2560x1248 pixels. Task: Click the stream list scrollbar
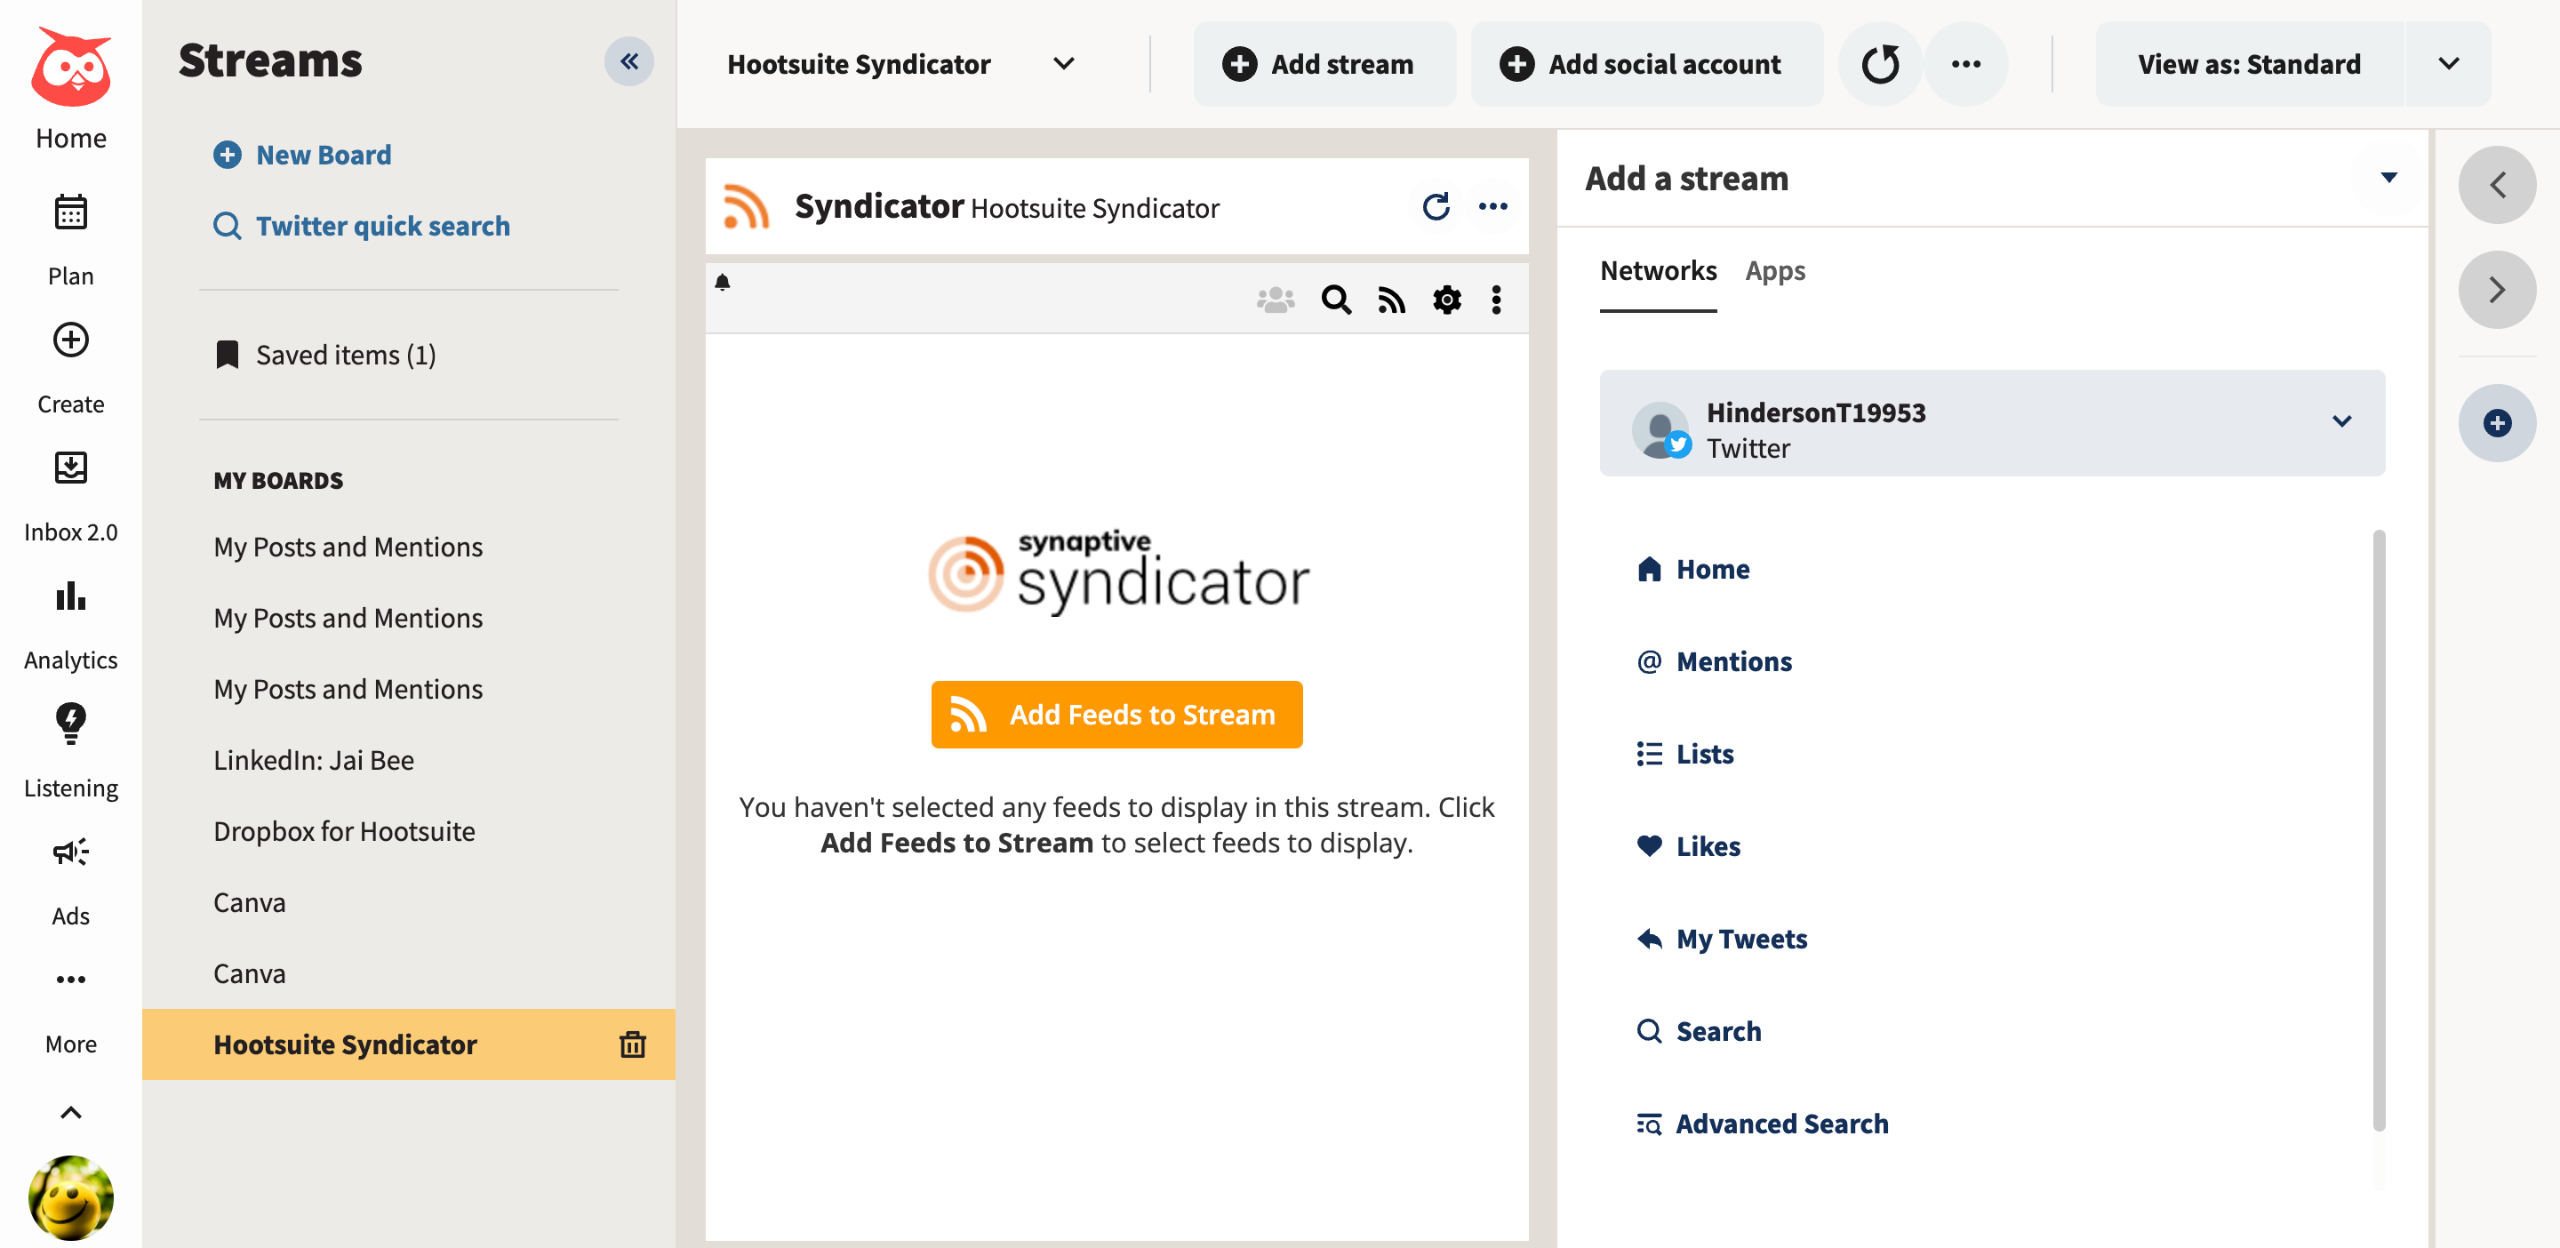pyautogui.click(x=2378, y=830)
